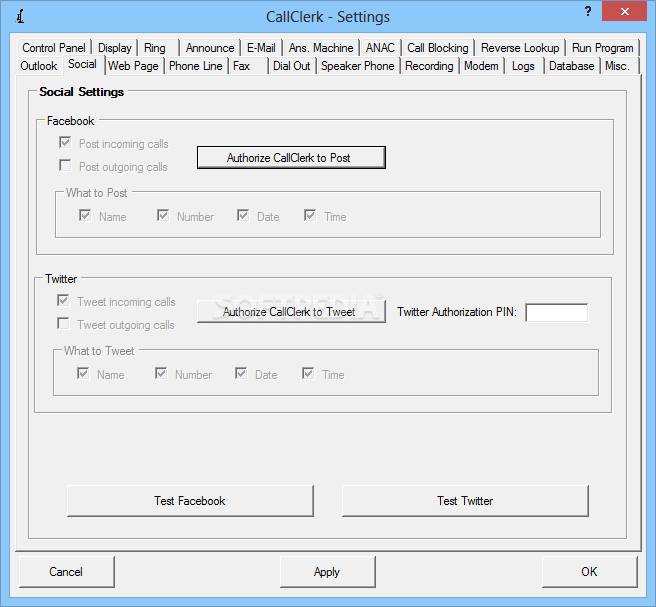Open the Database tab
This screenshot has height=607, width=656.
click(x=571, y=66)
